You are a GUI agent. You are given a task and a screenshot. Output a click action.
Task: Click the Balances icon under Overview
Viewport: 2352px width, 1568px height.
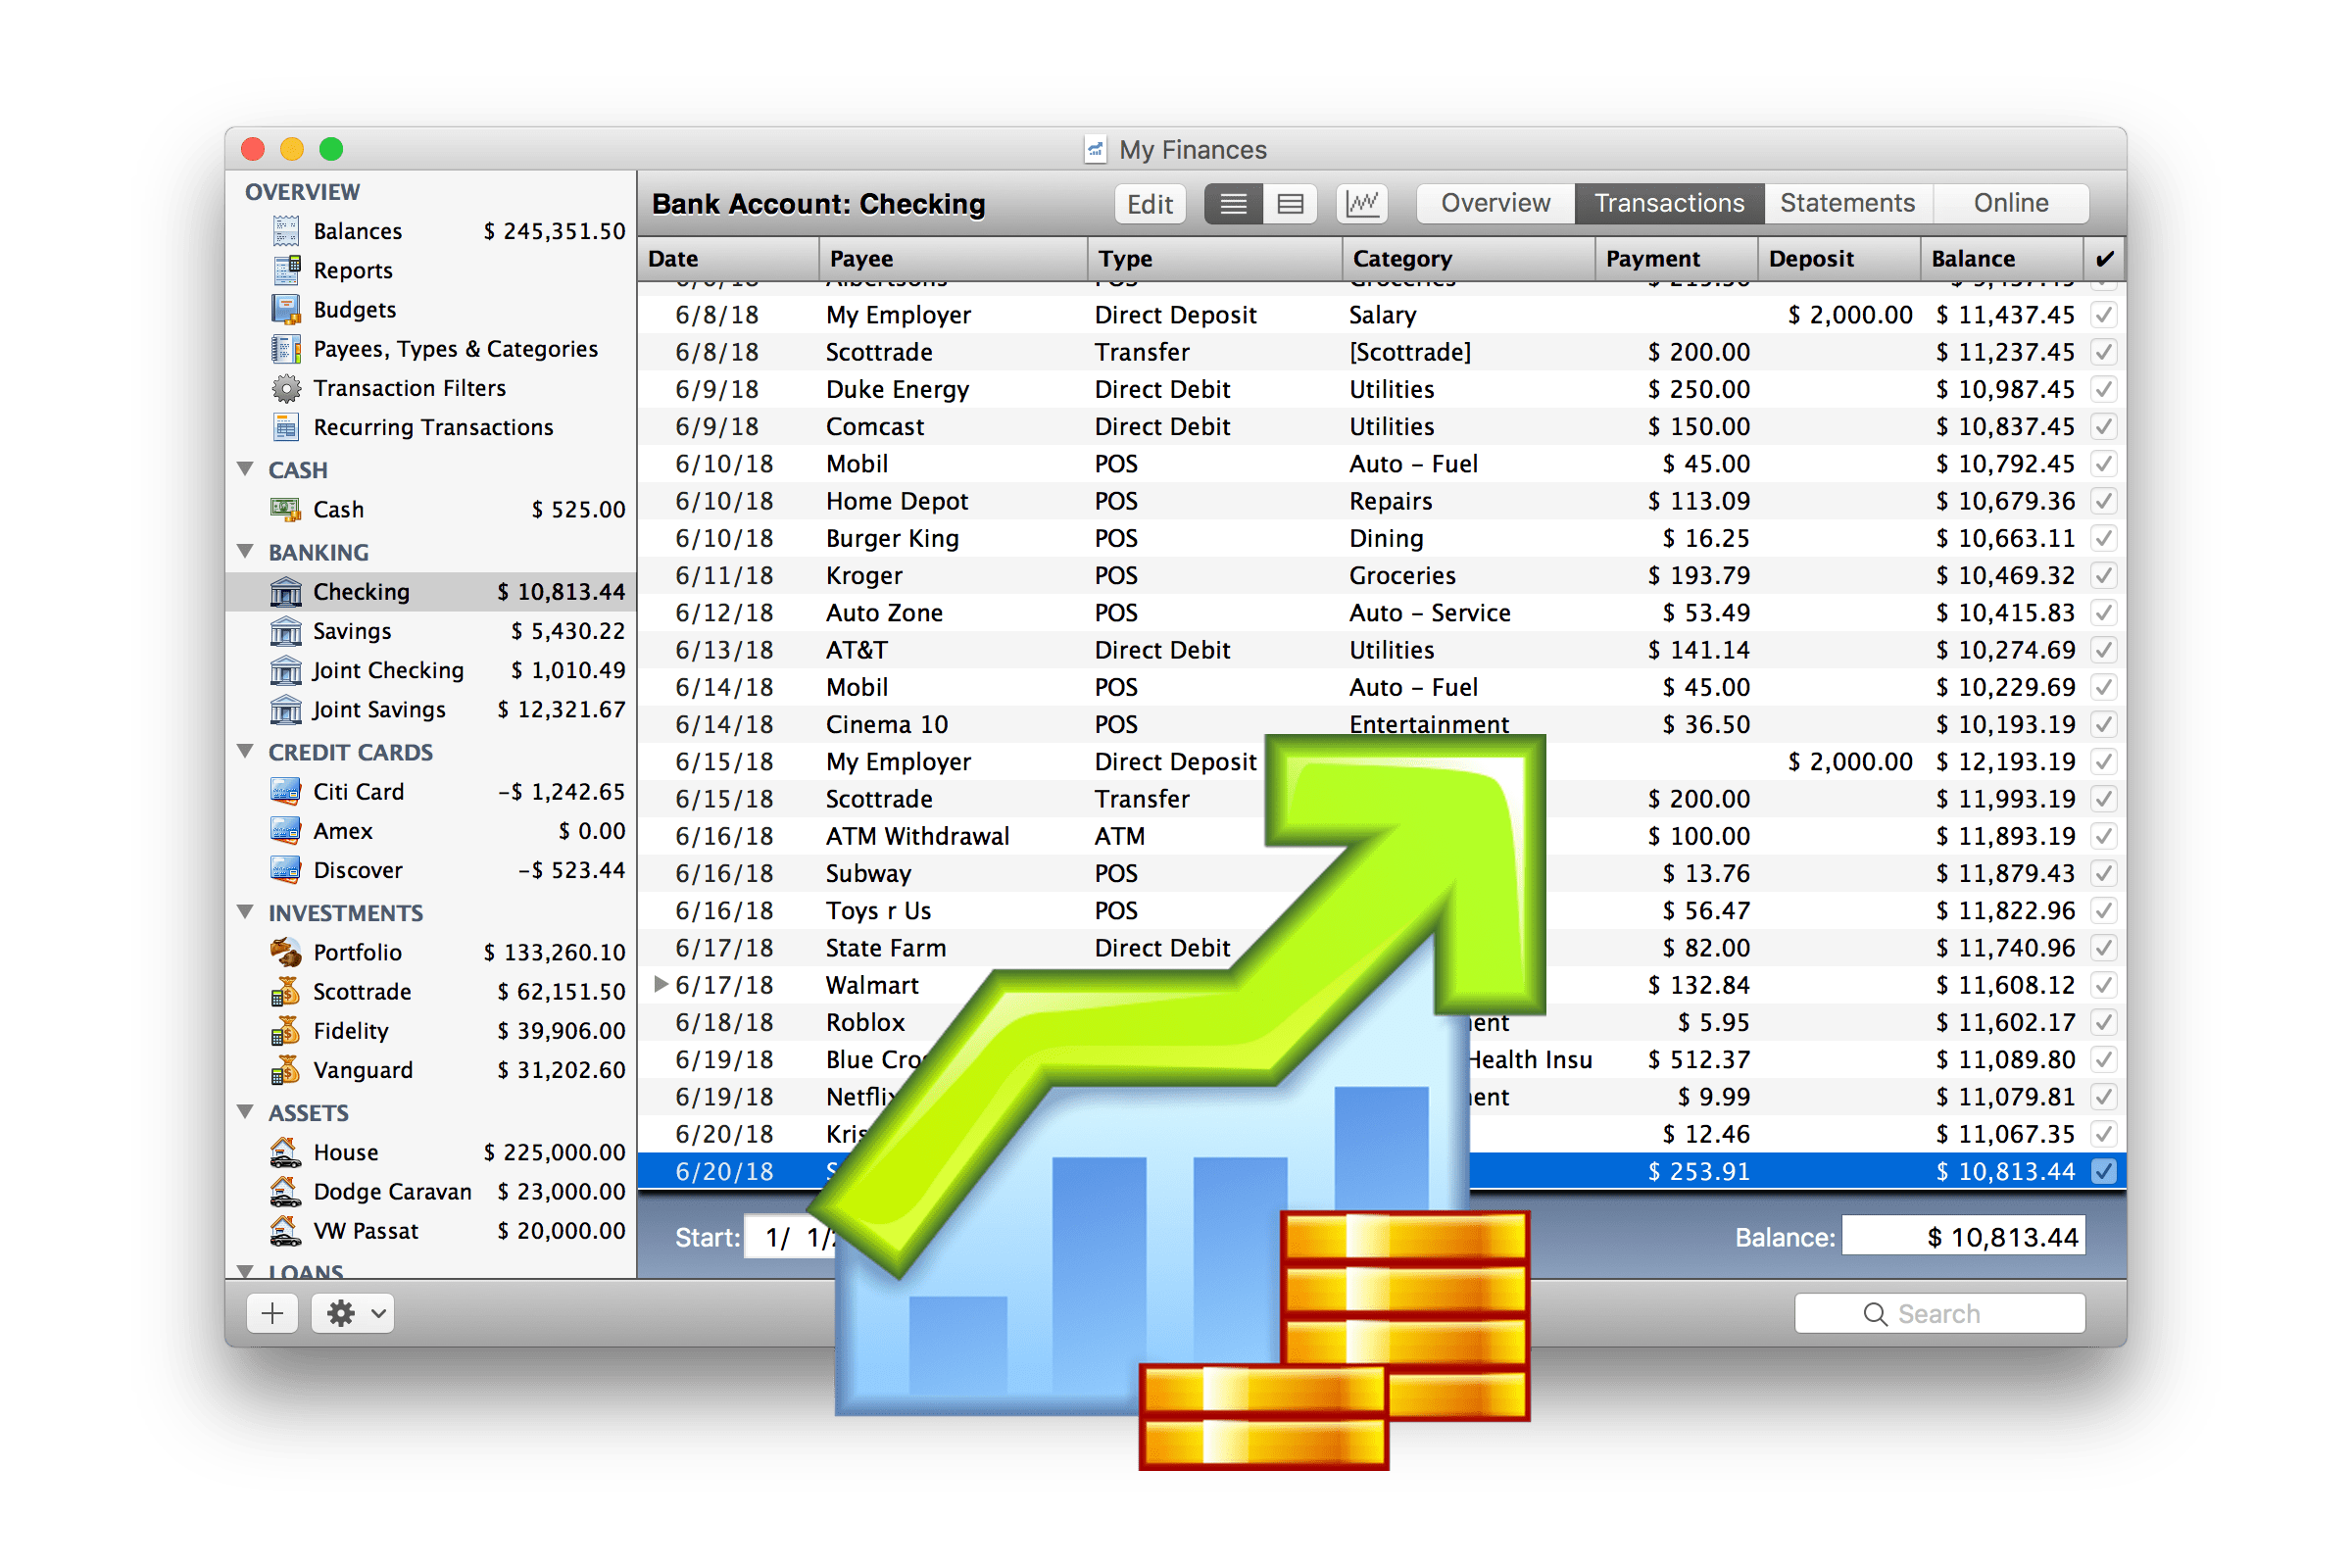click(x=287, y=230)
